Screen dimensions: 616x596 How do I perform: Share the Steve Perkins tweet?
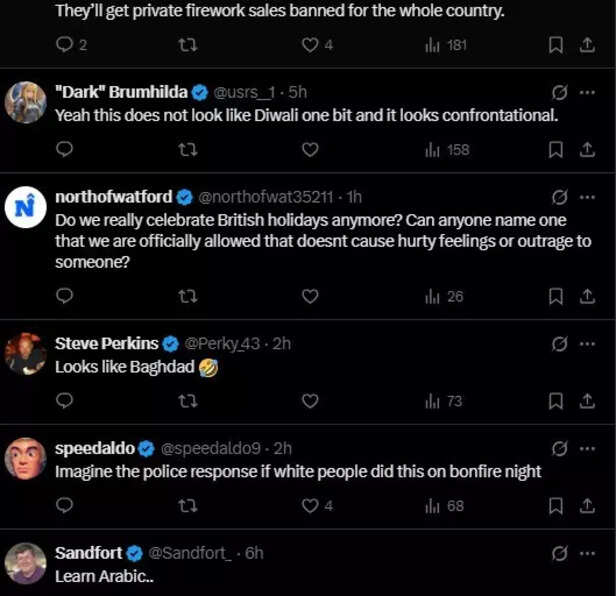(x=588, y=401)
